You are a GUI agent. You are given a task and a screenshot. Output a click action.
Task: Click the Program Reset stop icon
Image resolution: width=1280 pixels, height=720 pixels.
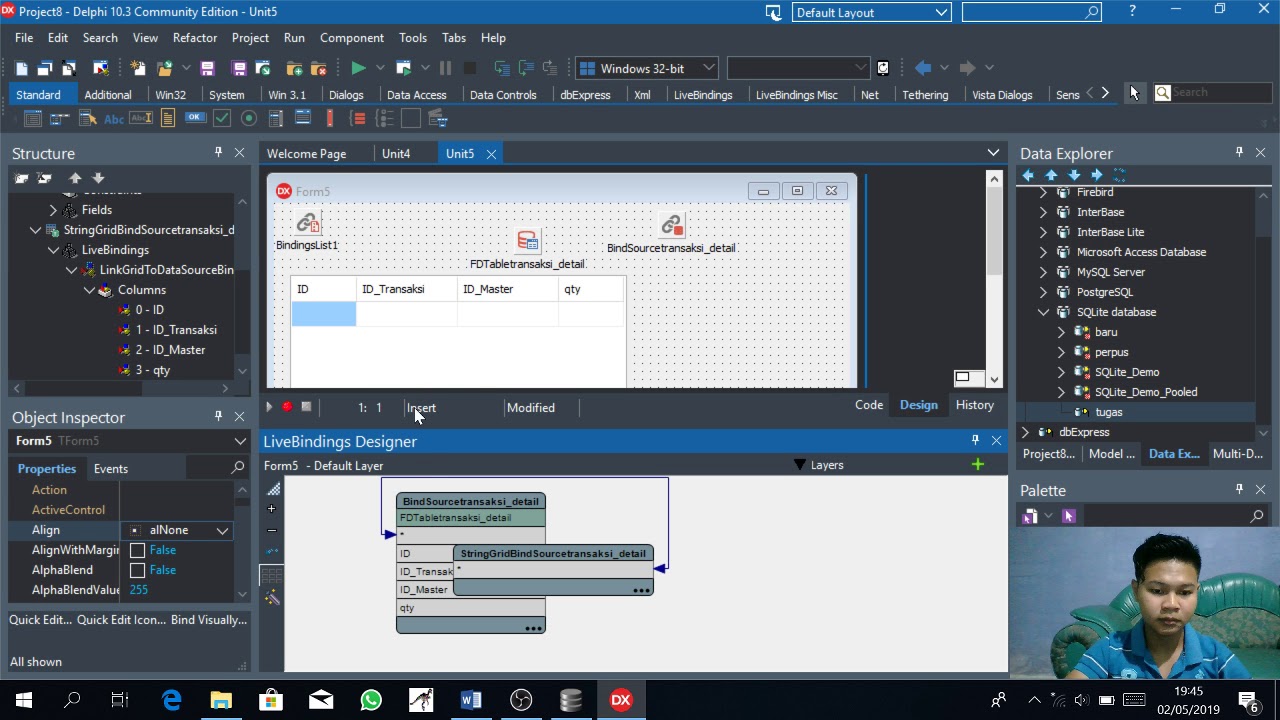tap(469, 68)
